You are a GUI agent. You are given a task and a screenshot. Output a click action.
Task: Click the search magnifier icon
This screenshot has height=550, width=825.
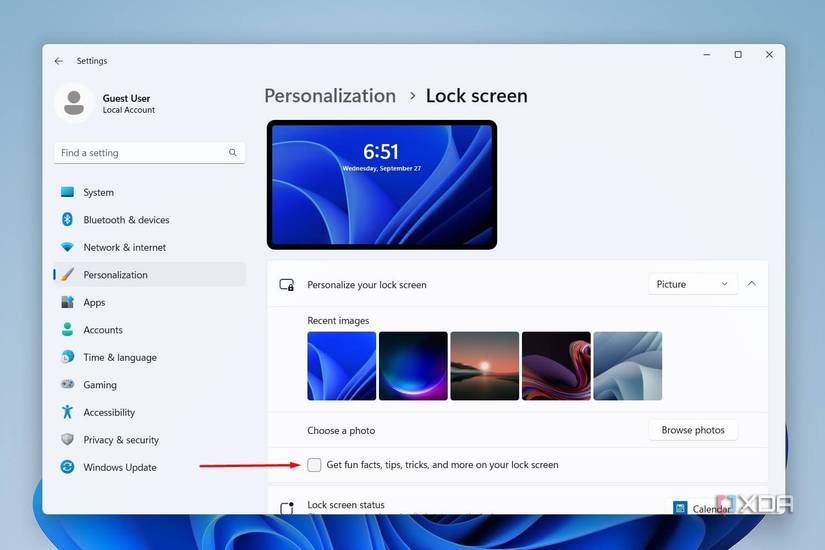233,153
